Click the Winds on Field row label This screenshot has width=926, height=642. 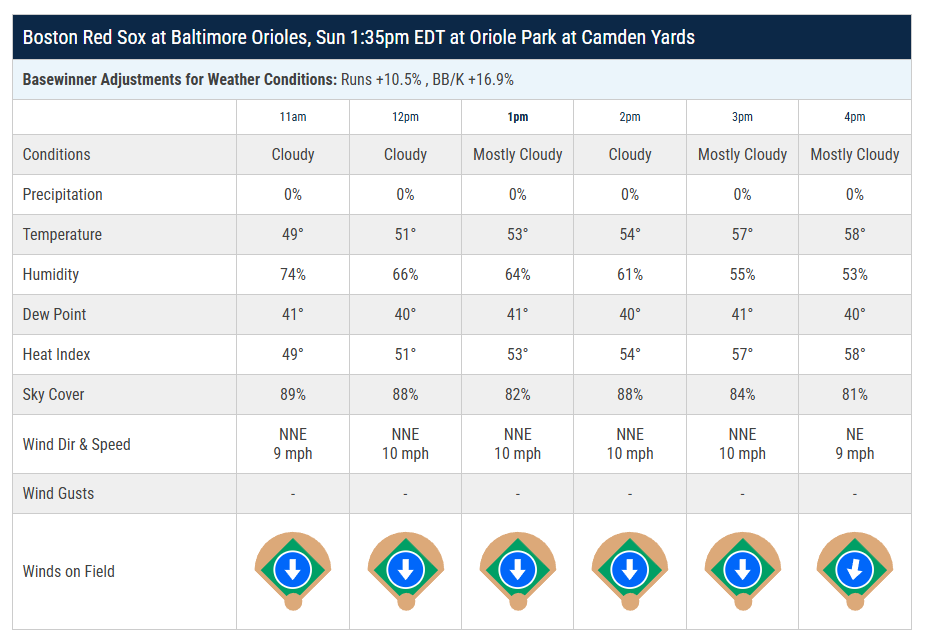[x=69, y=572]
